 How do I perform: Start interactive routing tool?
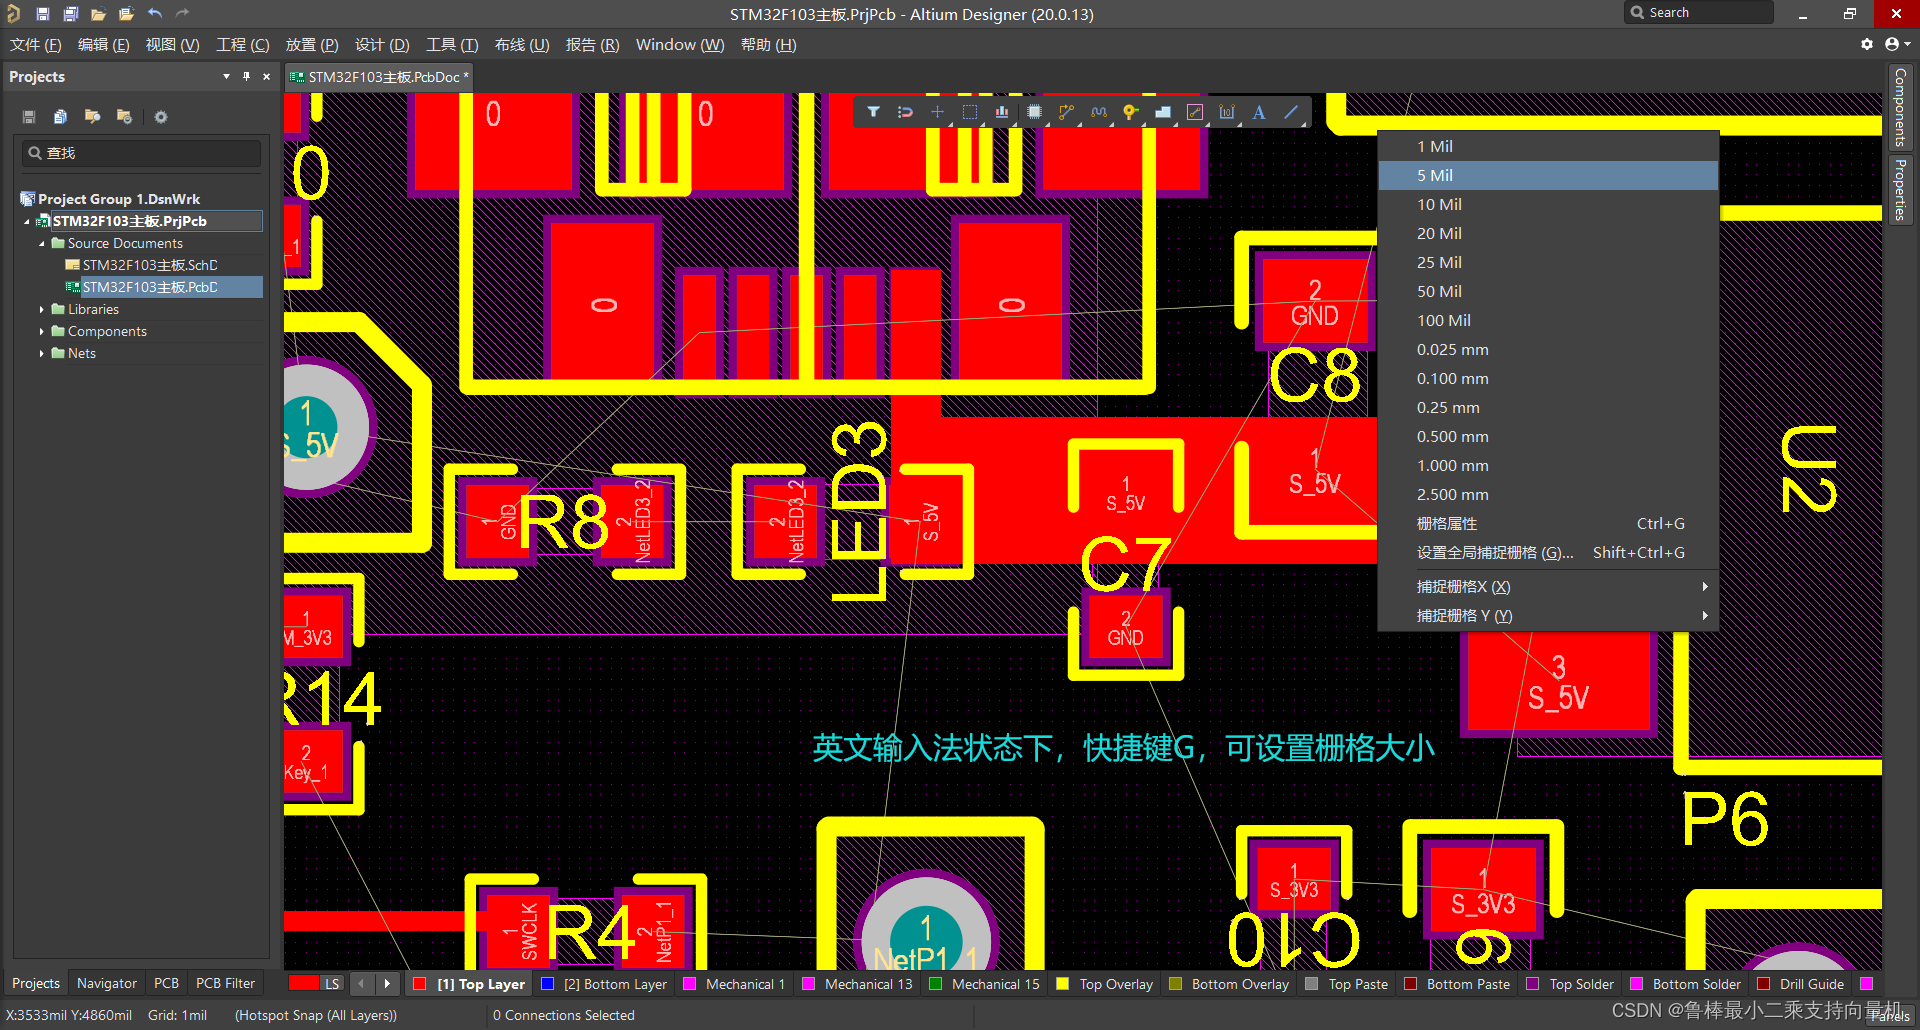click(1066, 112)
